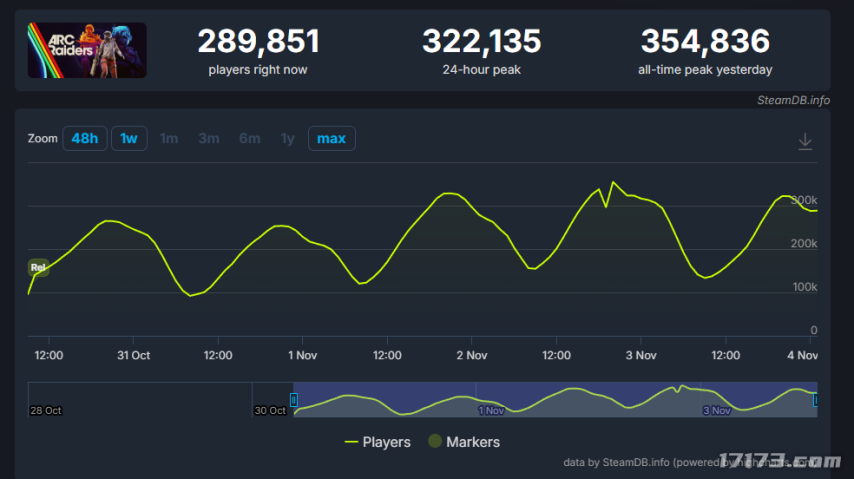The image size is (854, 479).
Task: Click 'data by SteamDB.info' footer text
Action: click(616, 462)
